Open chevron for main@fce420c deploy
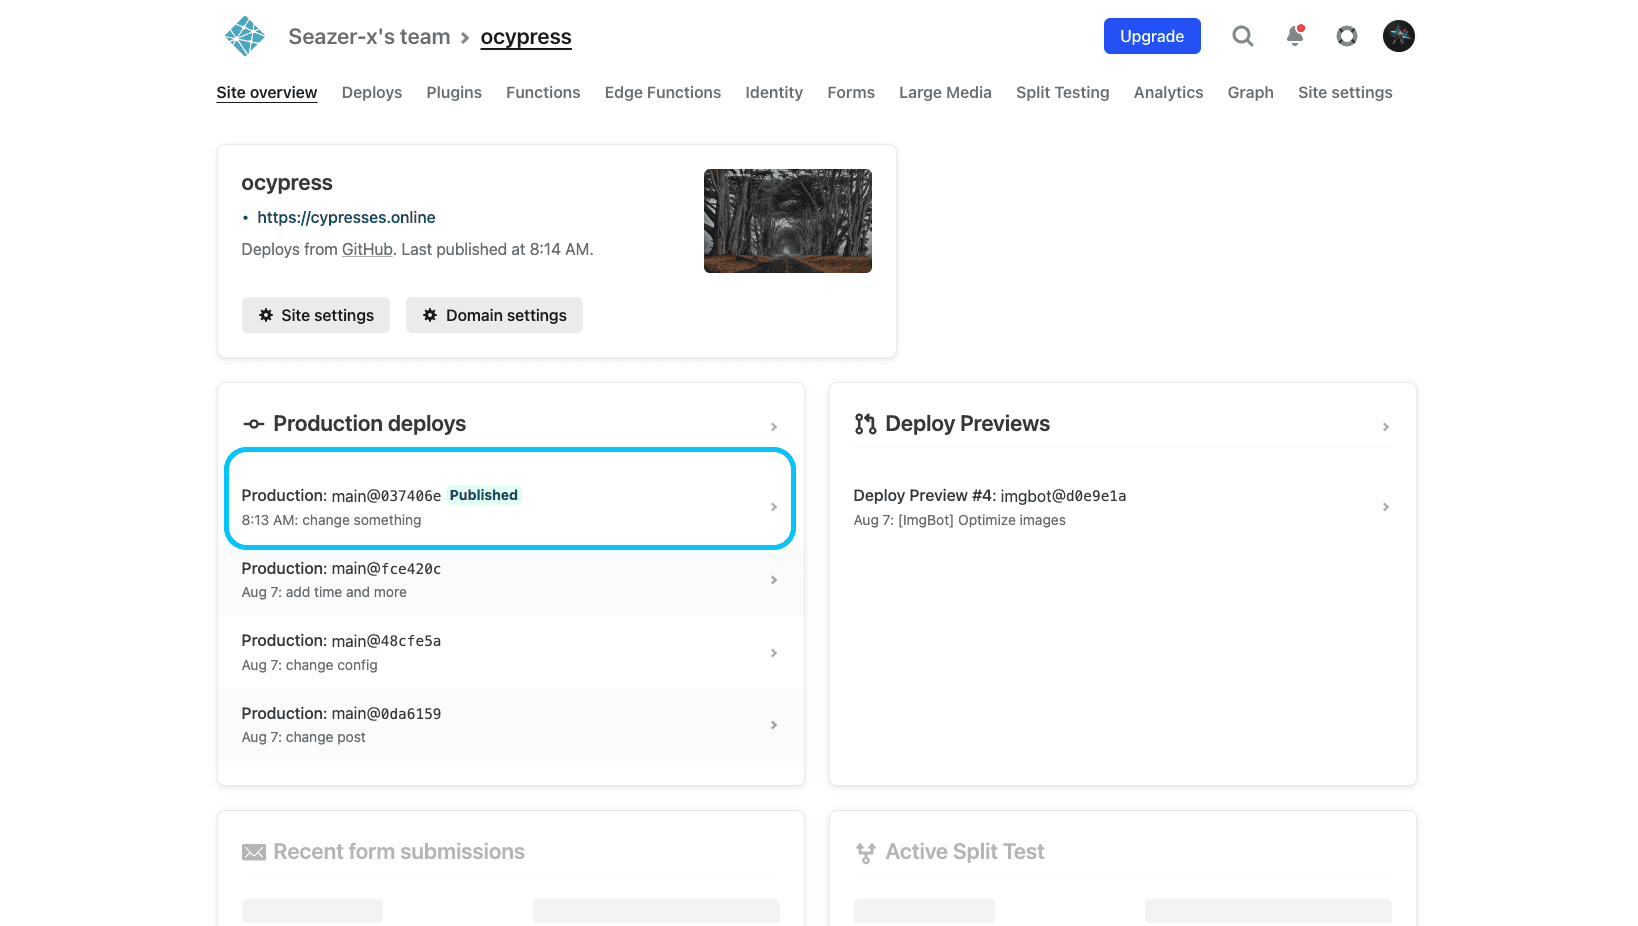Screen dimensions: 1638x926 pyautogui.click(x=774, y=580)
